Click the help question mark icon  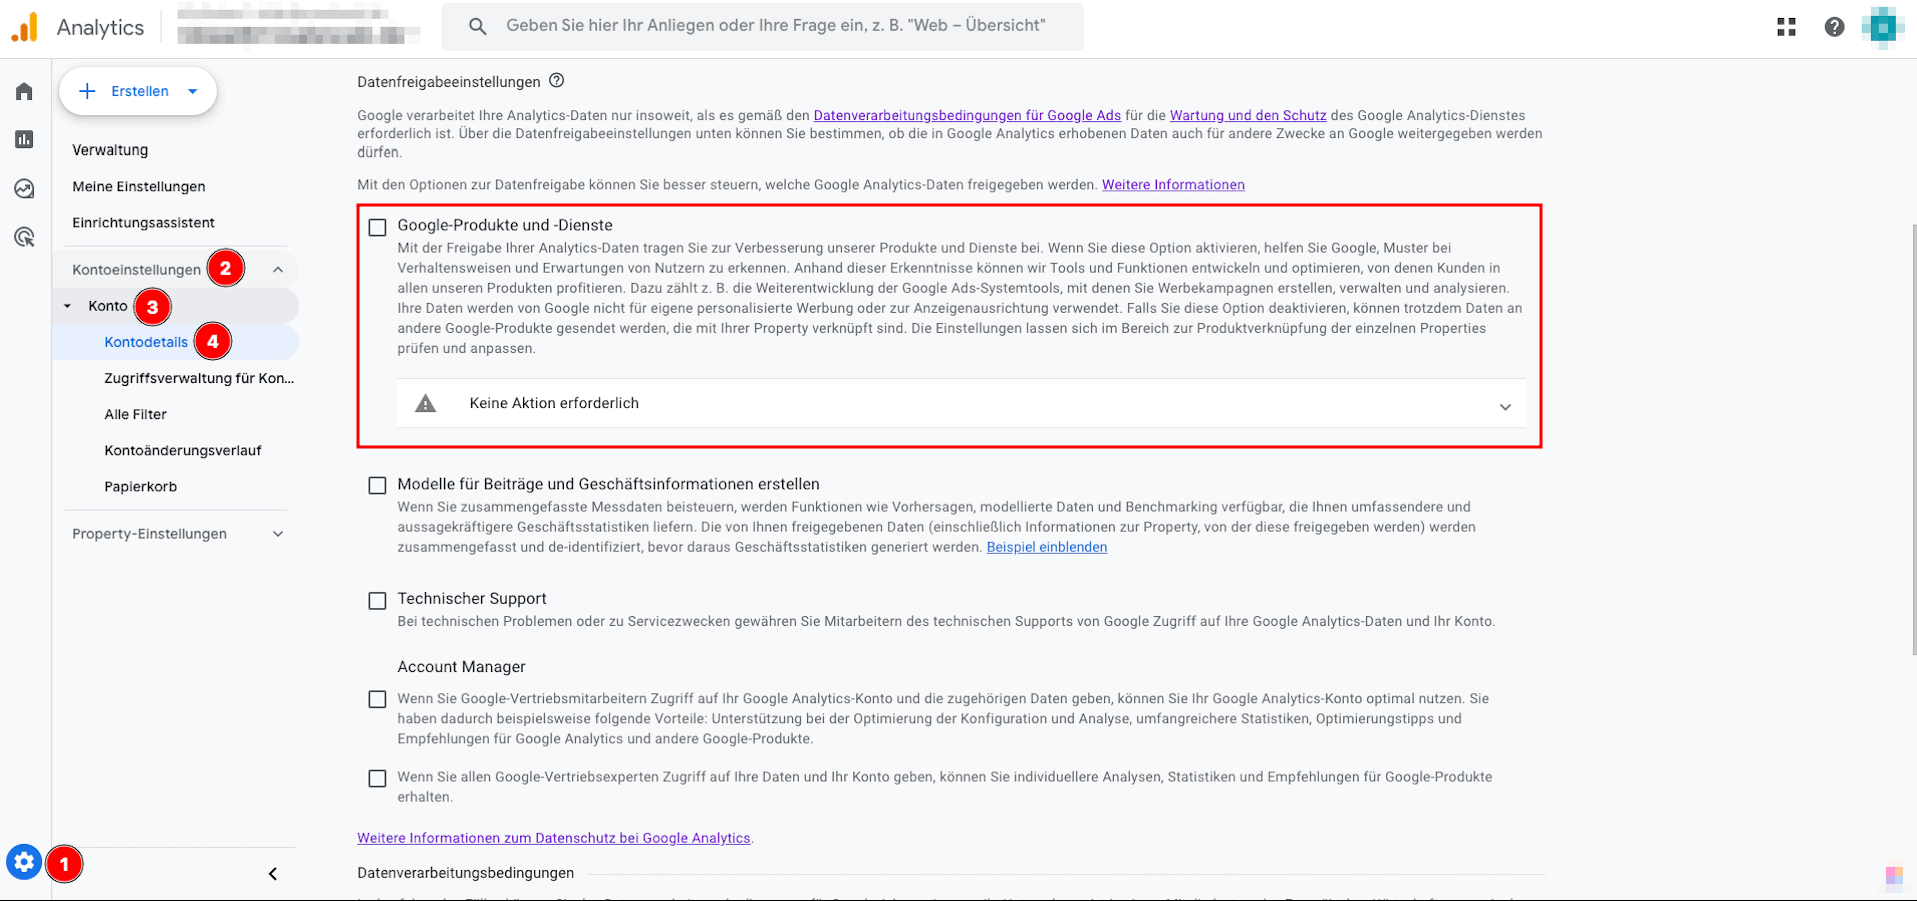[x=1834, y=27]
